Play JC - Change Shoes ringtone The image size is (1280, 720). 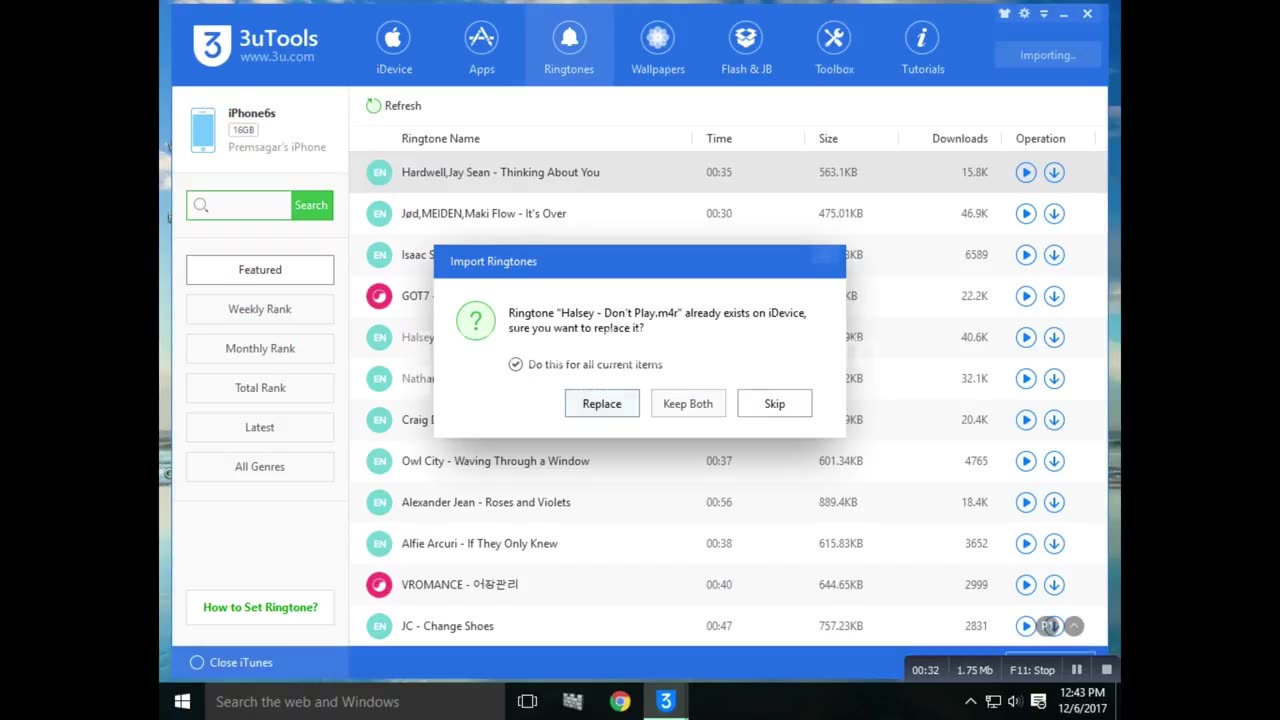1026,626
